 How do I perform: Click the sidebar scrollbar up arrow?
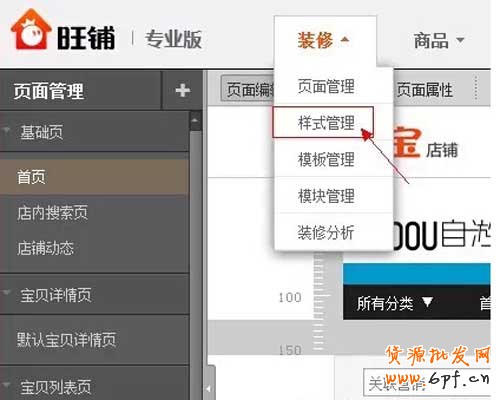click(x=195, y=121)
